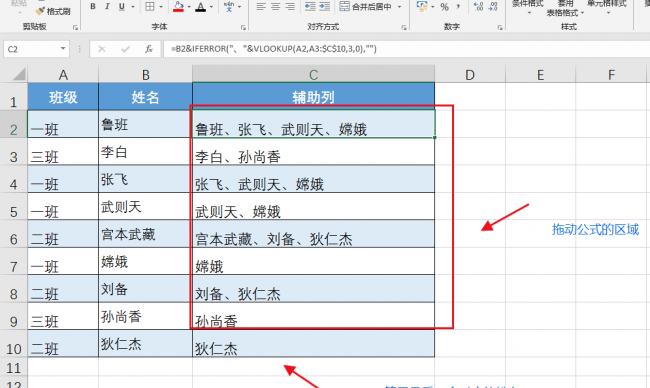This screenshot has height=388, width=650.
Task: Expand font color dropdown arrow
Action: click(x=211, y=7)
